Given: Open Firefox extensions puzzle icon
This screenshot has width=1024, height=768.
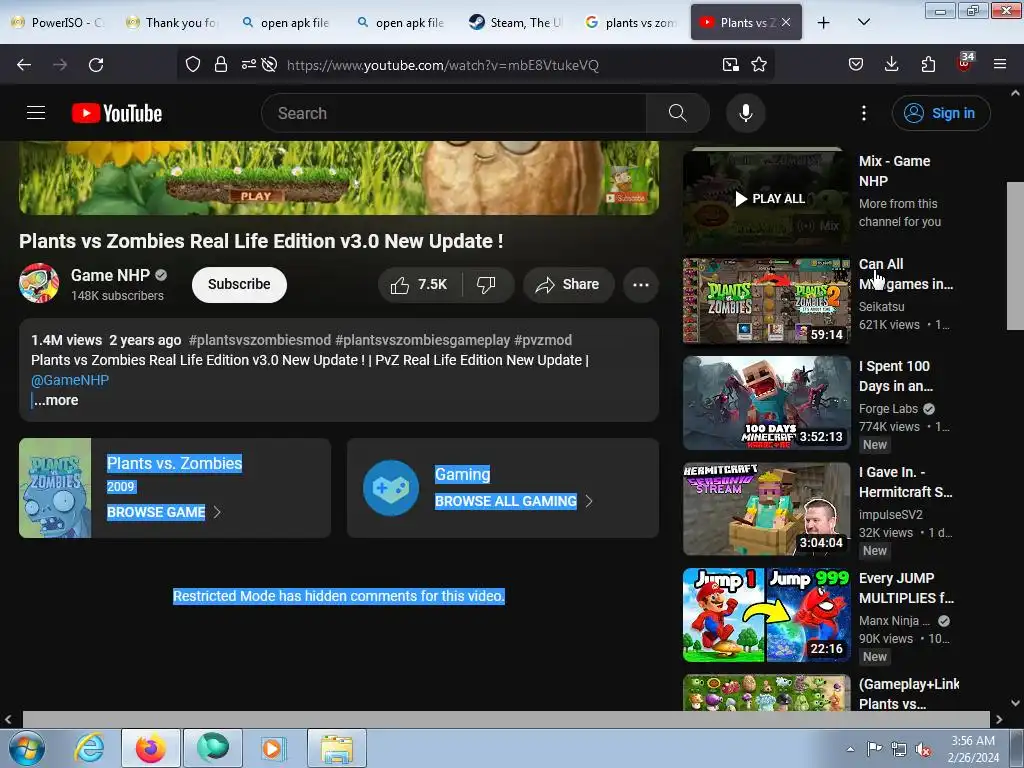Looking at the screenshot, I should [x=928, y=64].
